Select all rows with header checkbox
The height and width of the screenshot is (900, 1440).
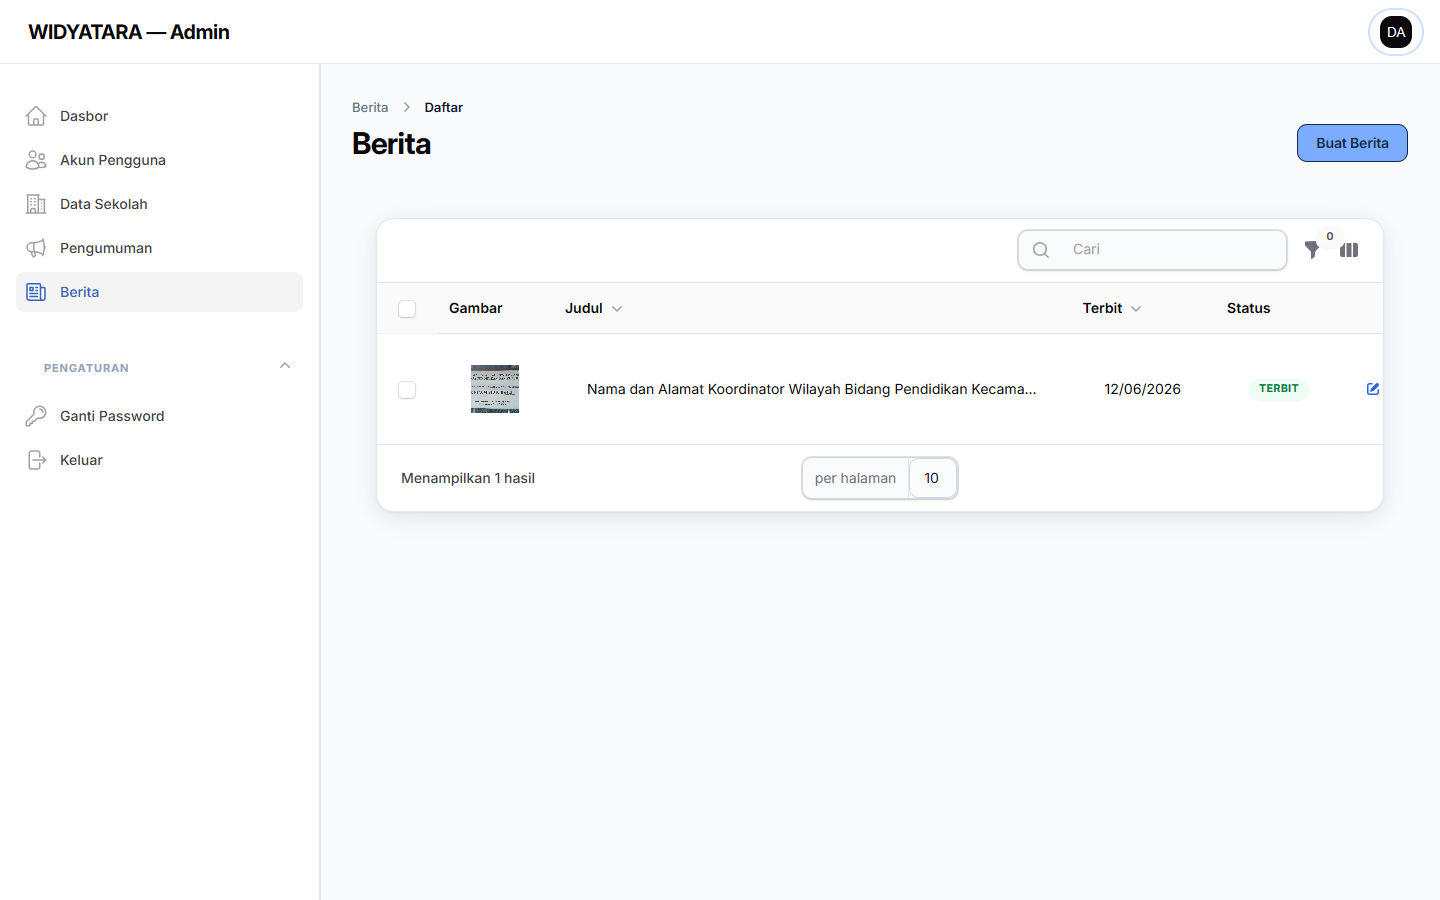(407, 309)
